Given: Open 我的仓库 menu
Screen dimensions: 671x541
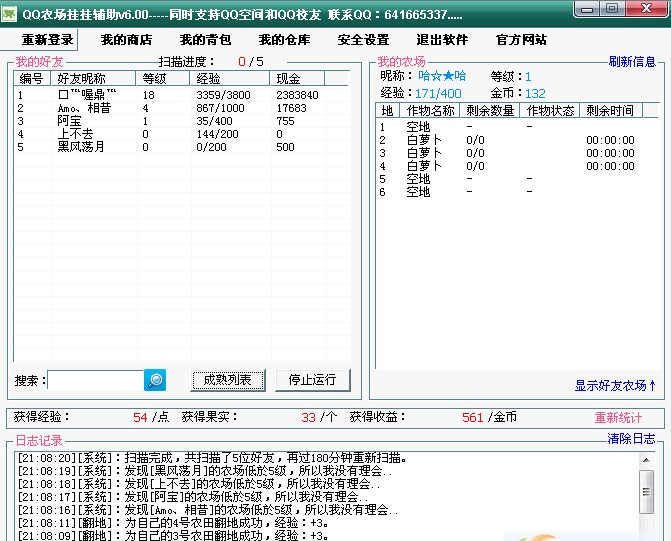Looking at the screenshot, I should pos(284,40).
